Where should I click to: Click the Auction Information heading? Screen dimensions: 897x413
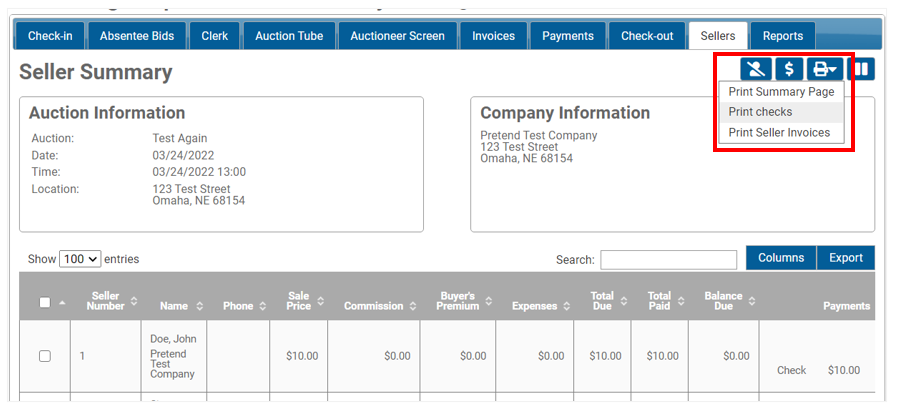(107, 113)
